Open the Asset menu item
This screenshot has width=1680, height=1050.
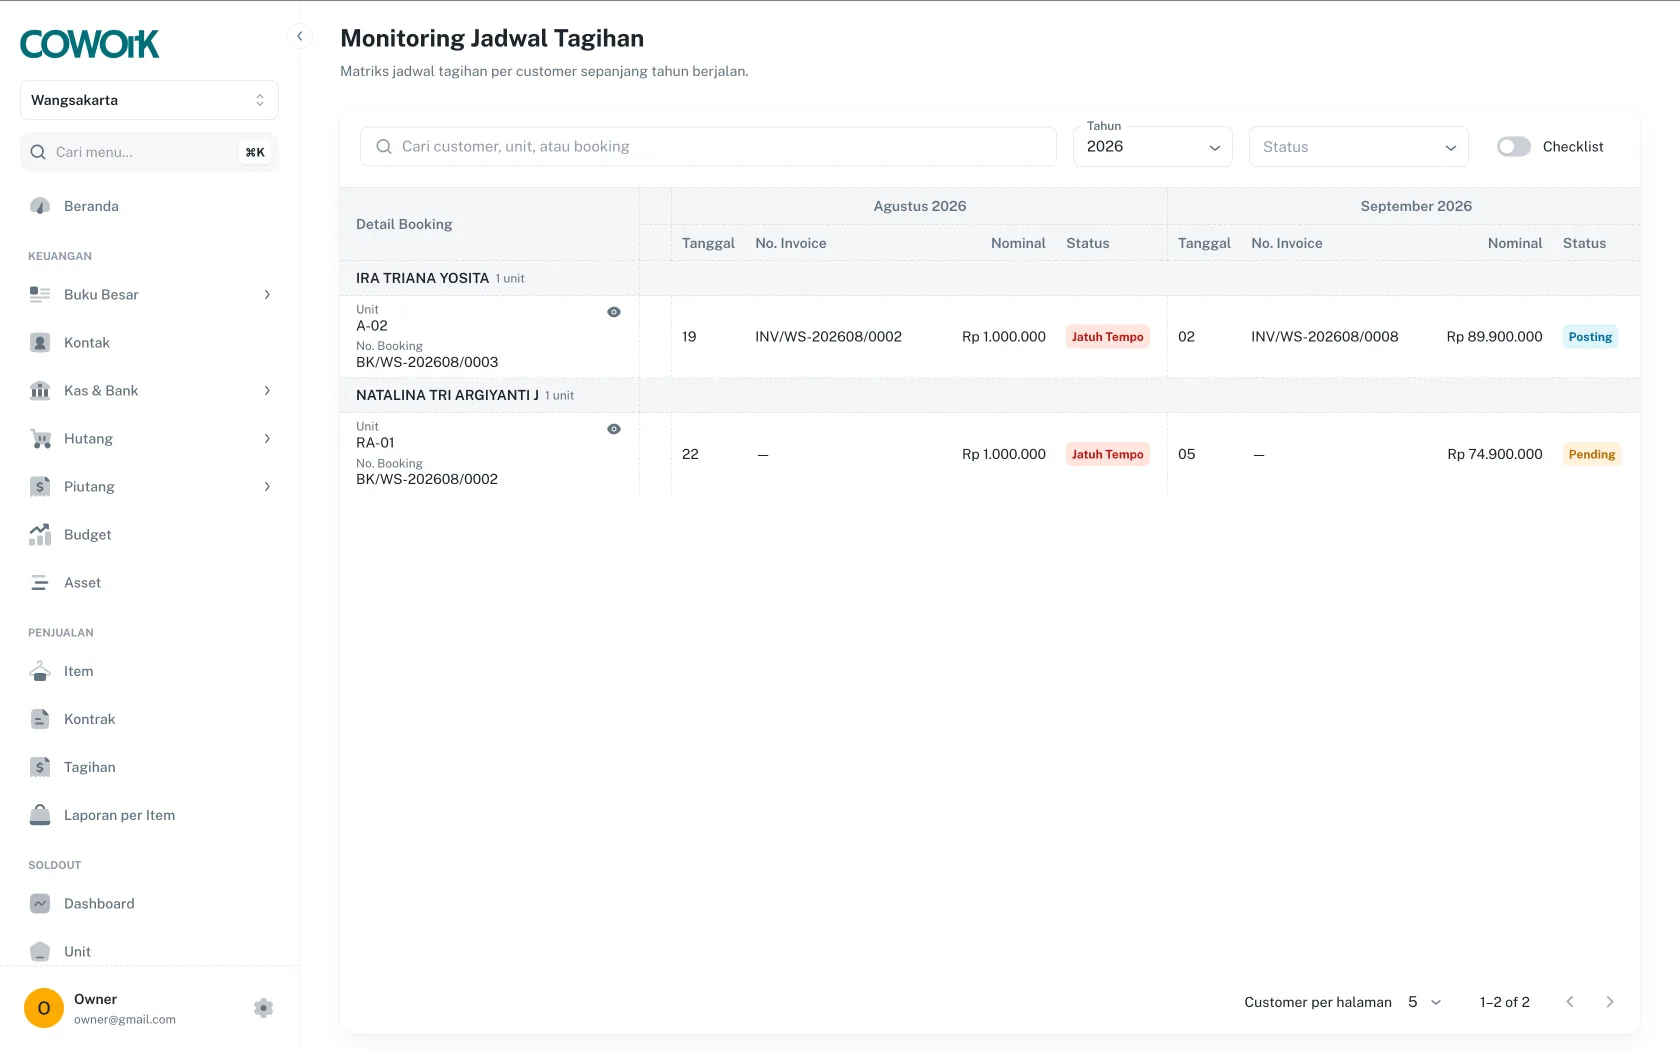tap(149, 582)
